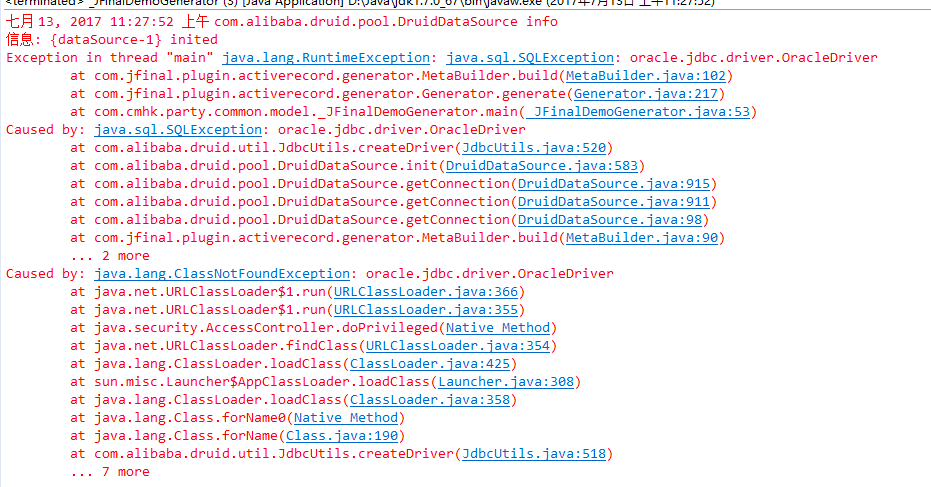The height and width of the screenshot is (487, 931).
Task: Open the java.lang.ClassNotFoundException link
Action: point(221,274)
